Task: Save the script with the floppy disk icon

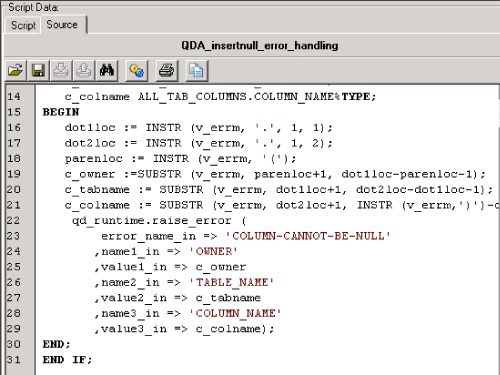Action: point(38,70)
